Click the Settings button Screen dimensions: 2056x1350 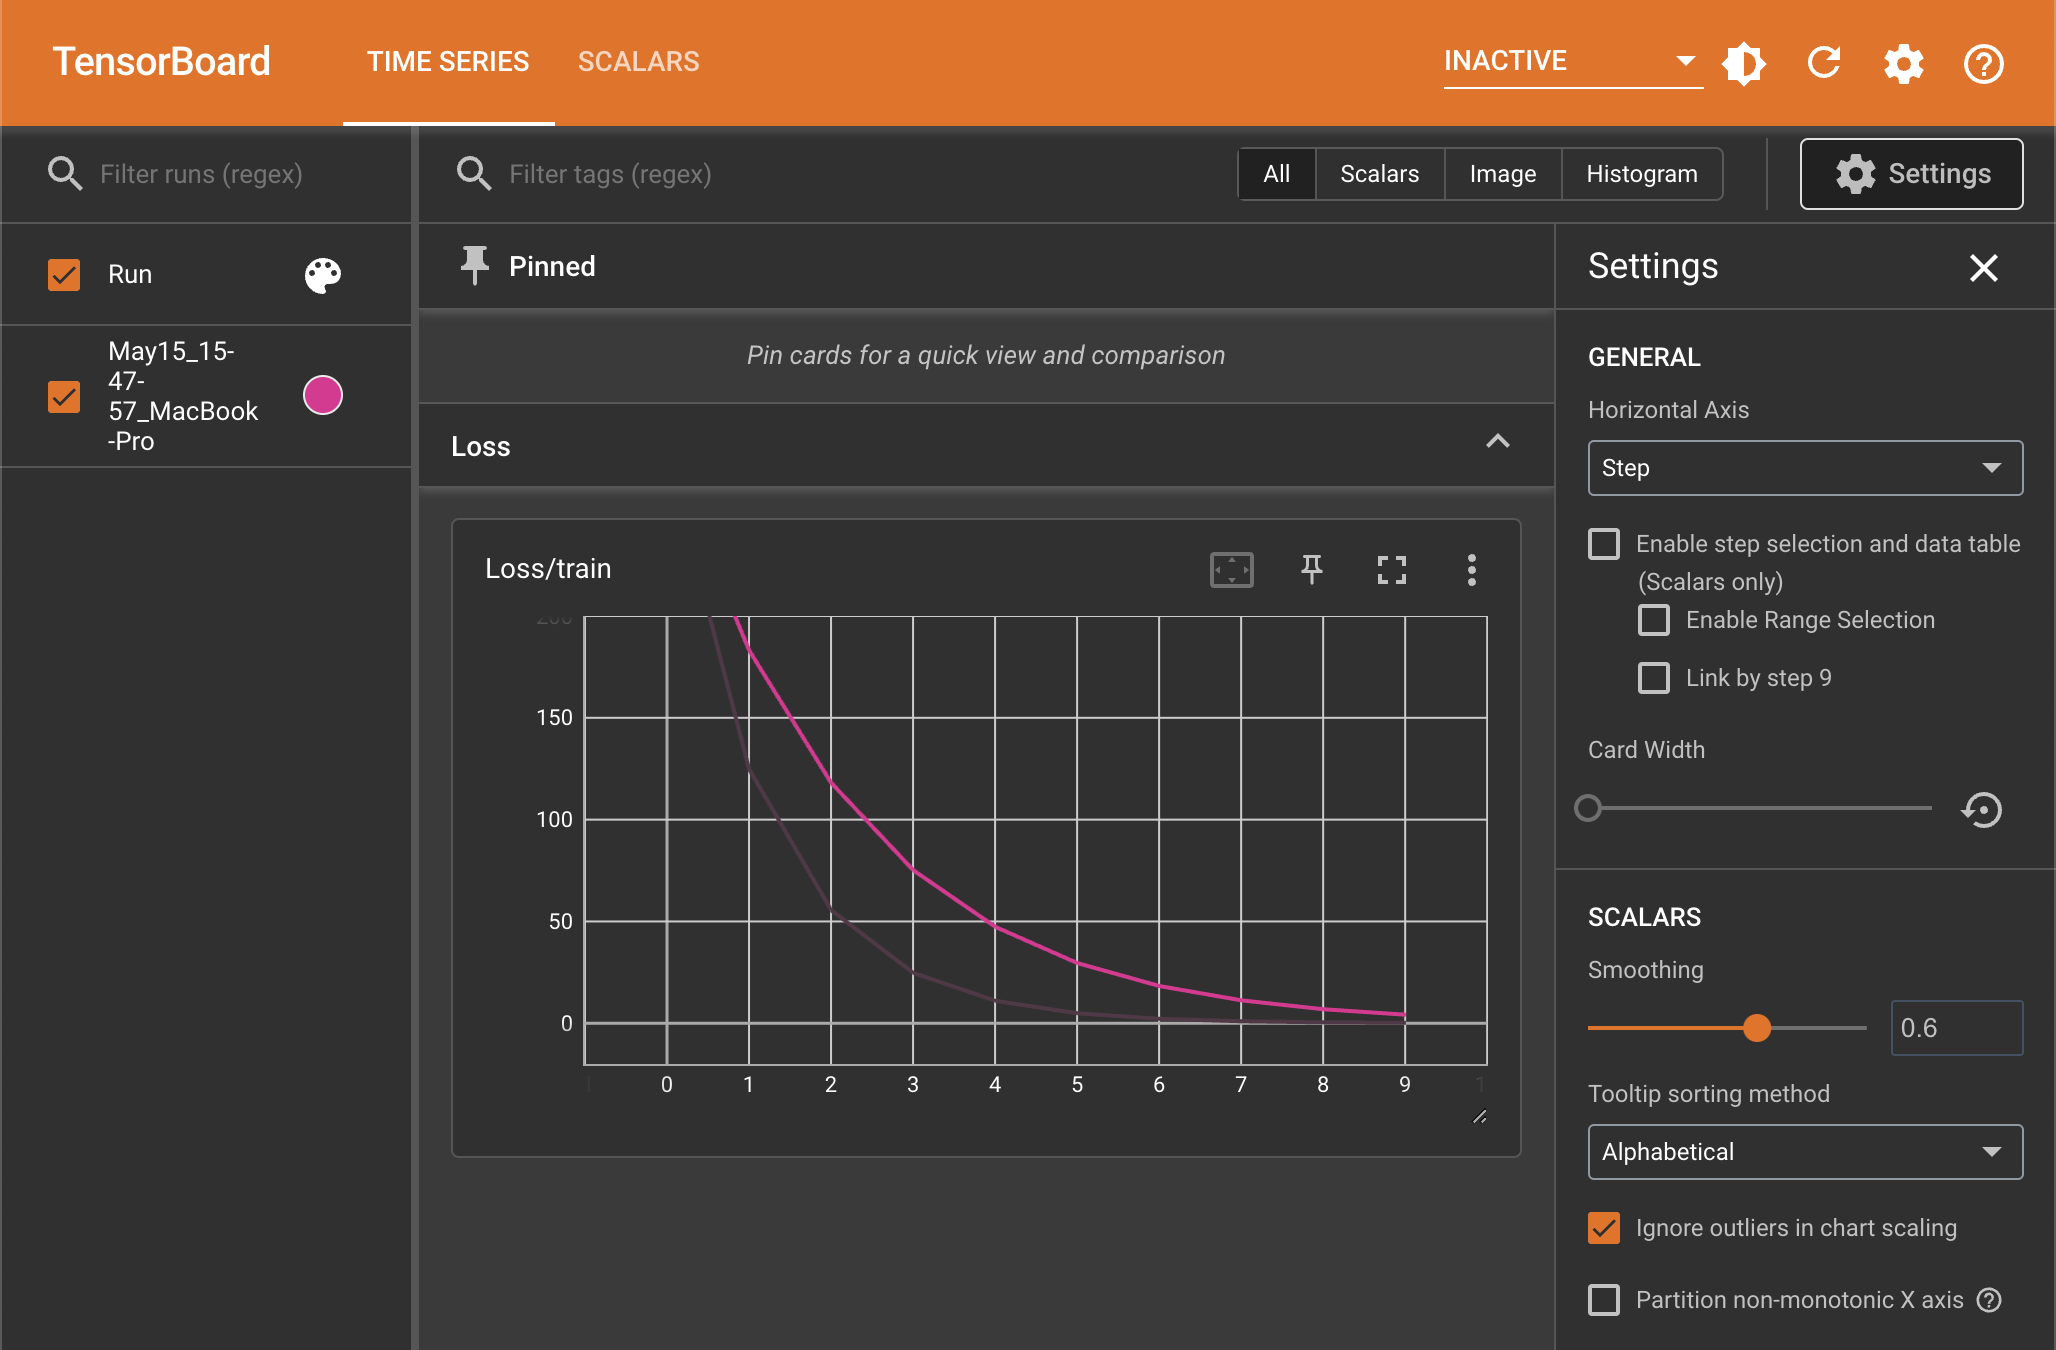1911,174
